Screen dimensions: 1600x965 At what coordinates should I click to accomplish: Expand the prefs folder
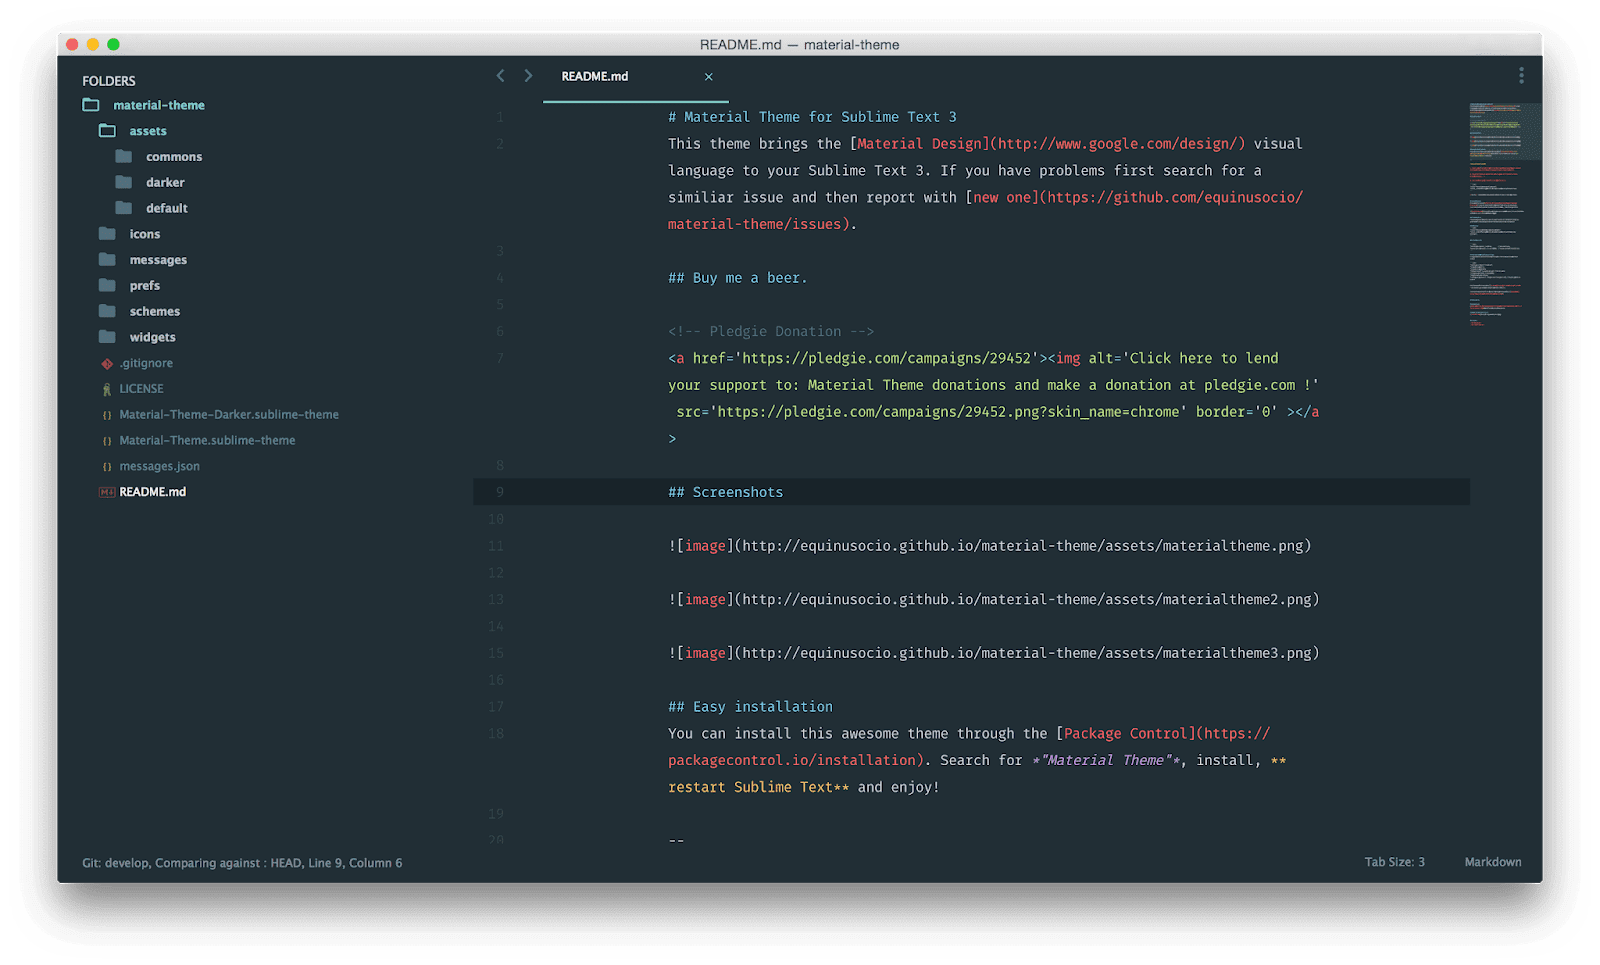click(x=145, y=286)
